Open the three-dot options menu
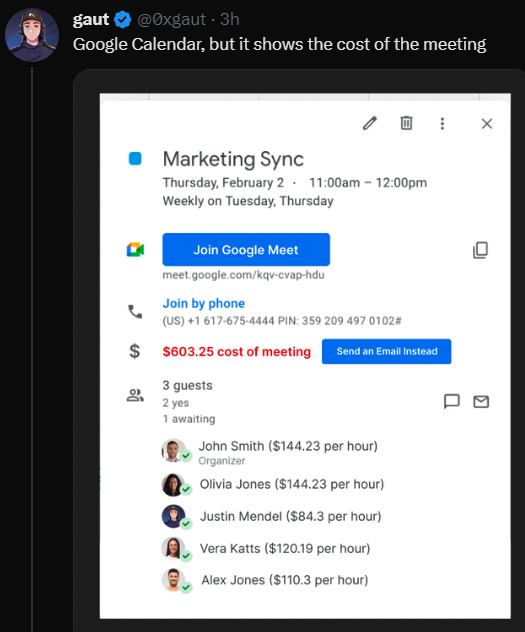 click(442, 123)
